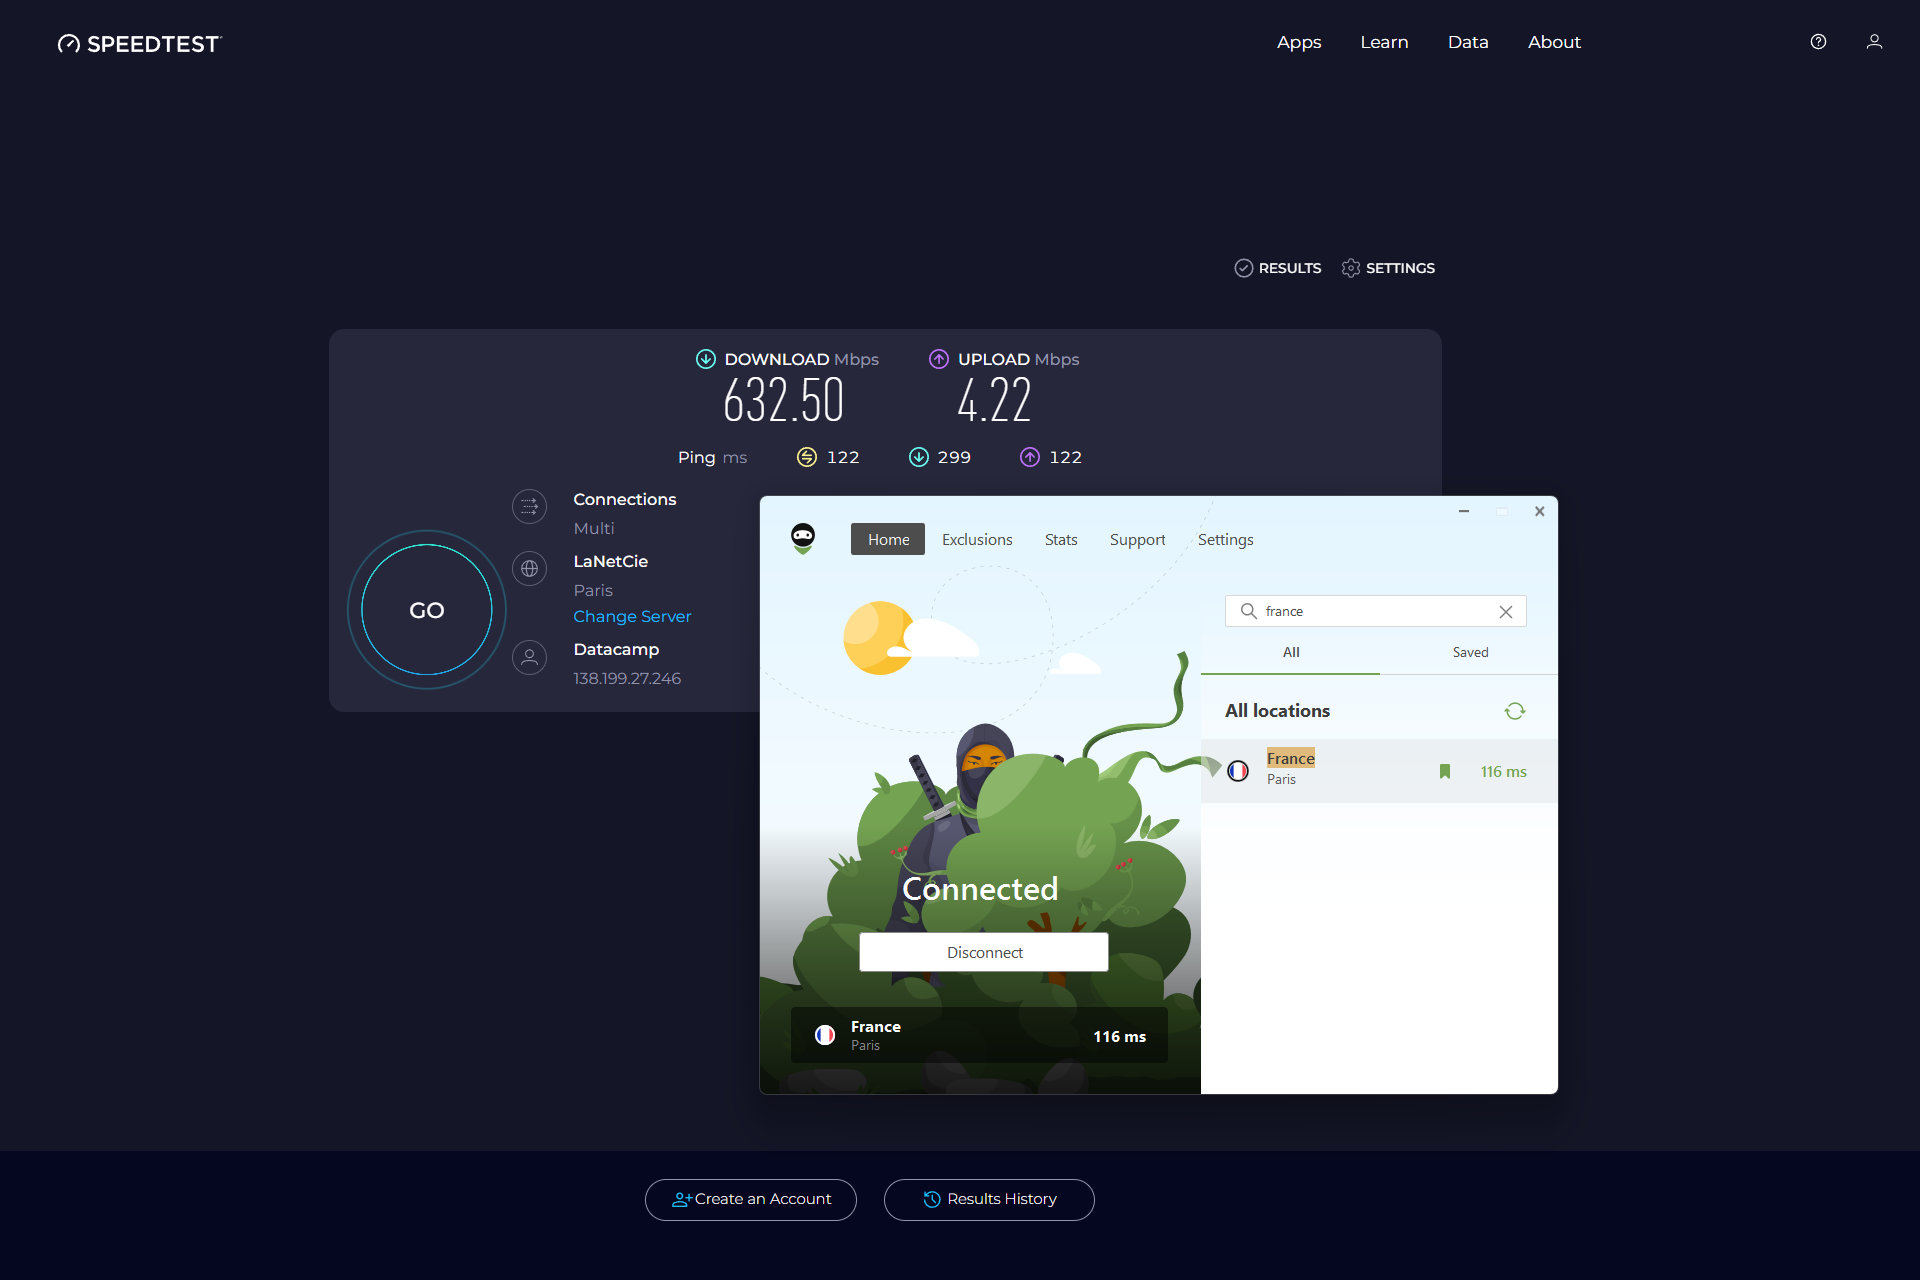Click the france search input field
The width and height of the screenshot is (1920, 1280).
(x=1376, y=610)
